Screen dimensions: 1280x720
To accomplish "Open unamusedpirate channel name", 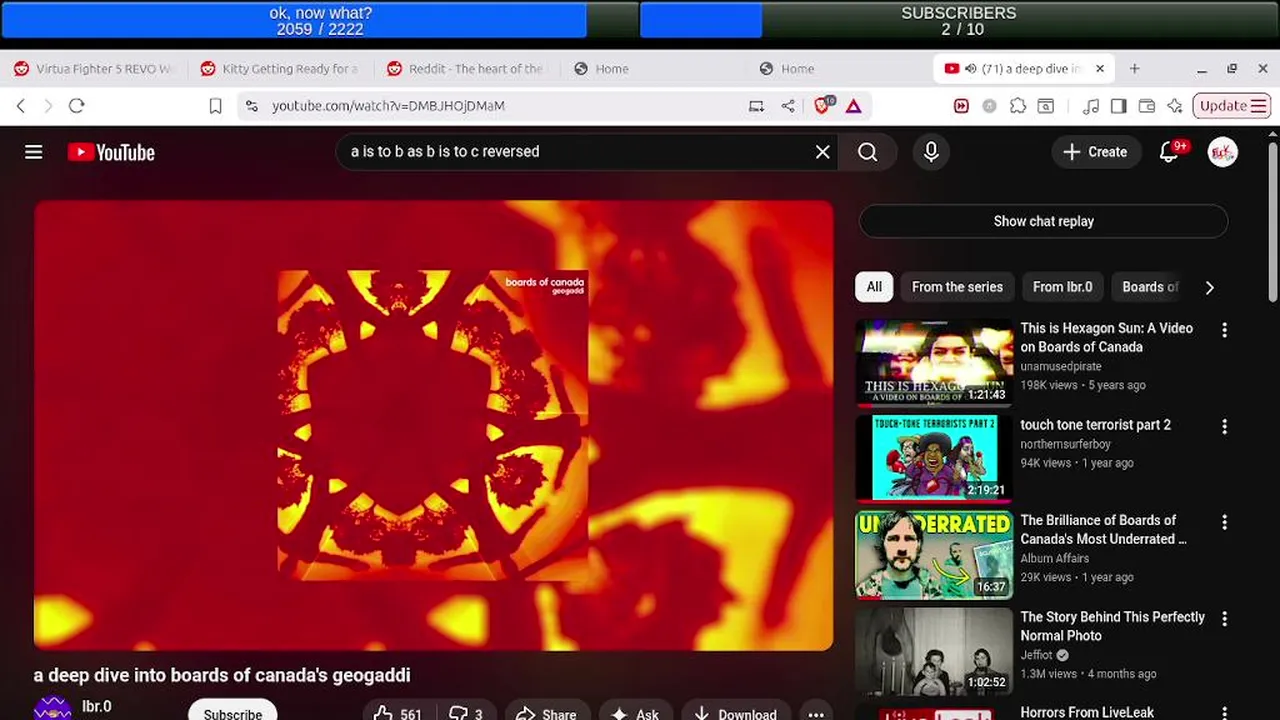I will 1060,366.
